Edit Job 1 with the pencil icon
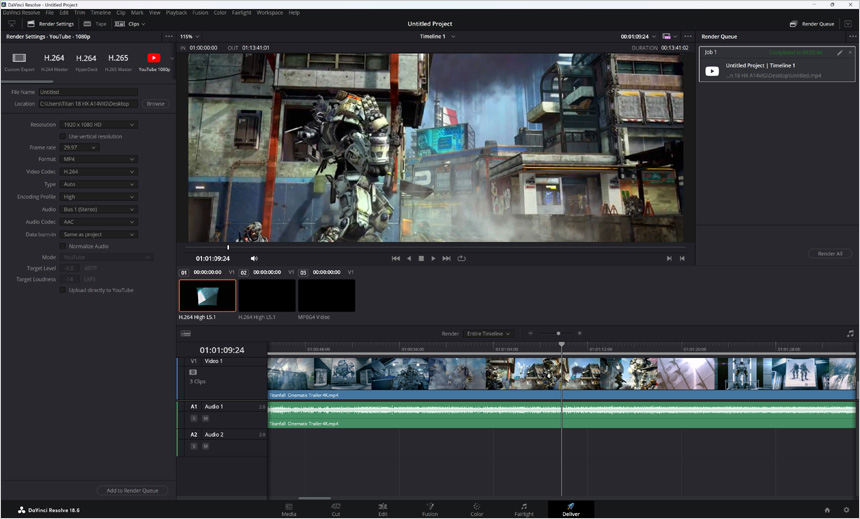 coord(840,52)
